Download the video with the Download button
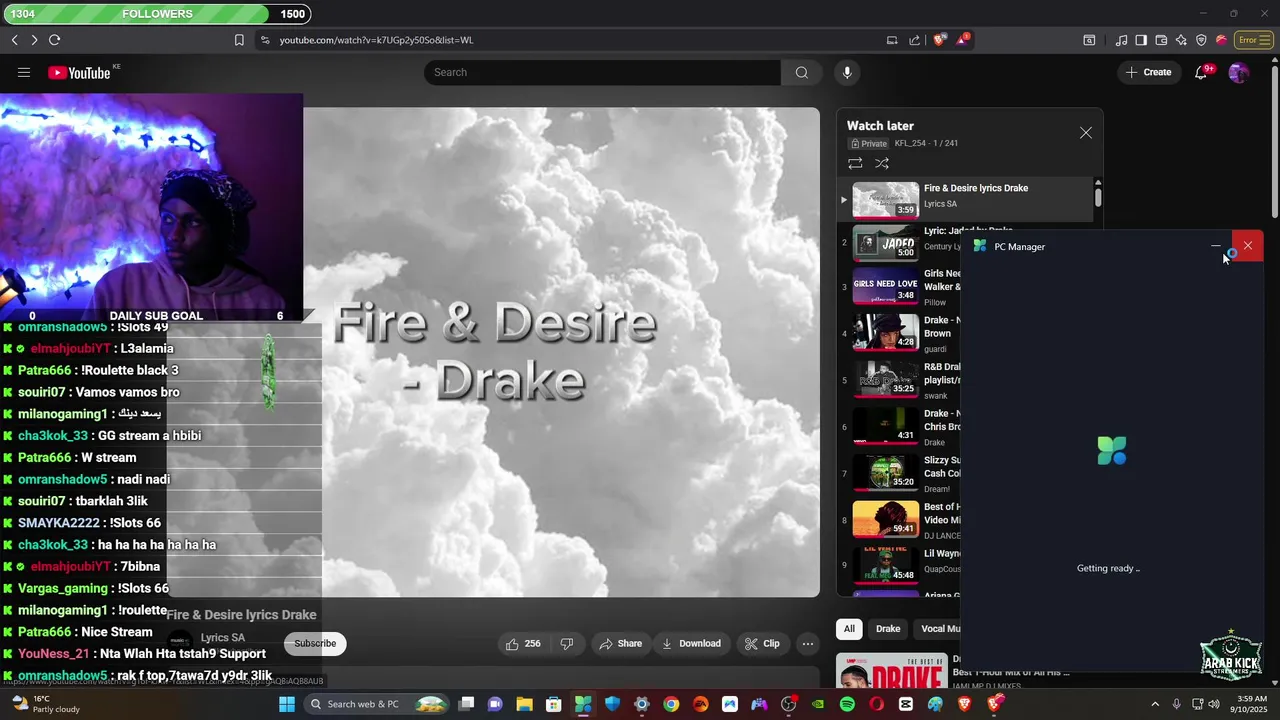 (690, 644)
